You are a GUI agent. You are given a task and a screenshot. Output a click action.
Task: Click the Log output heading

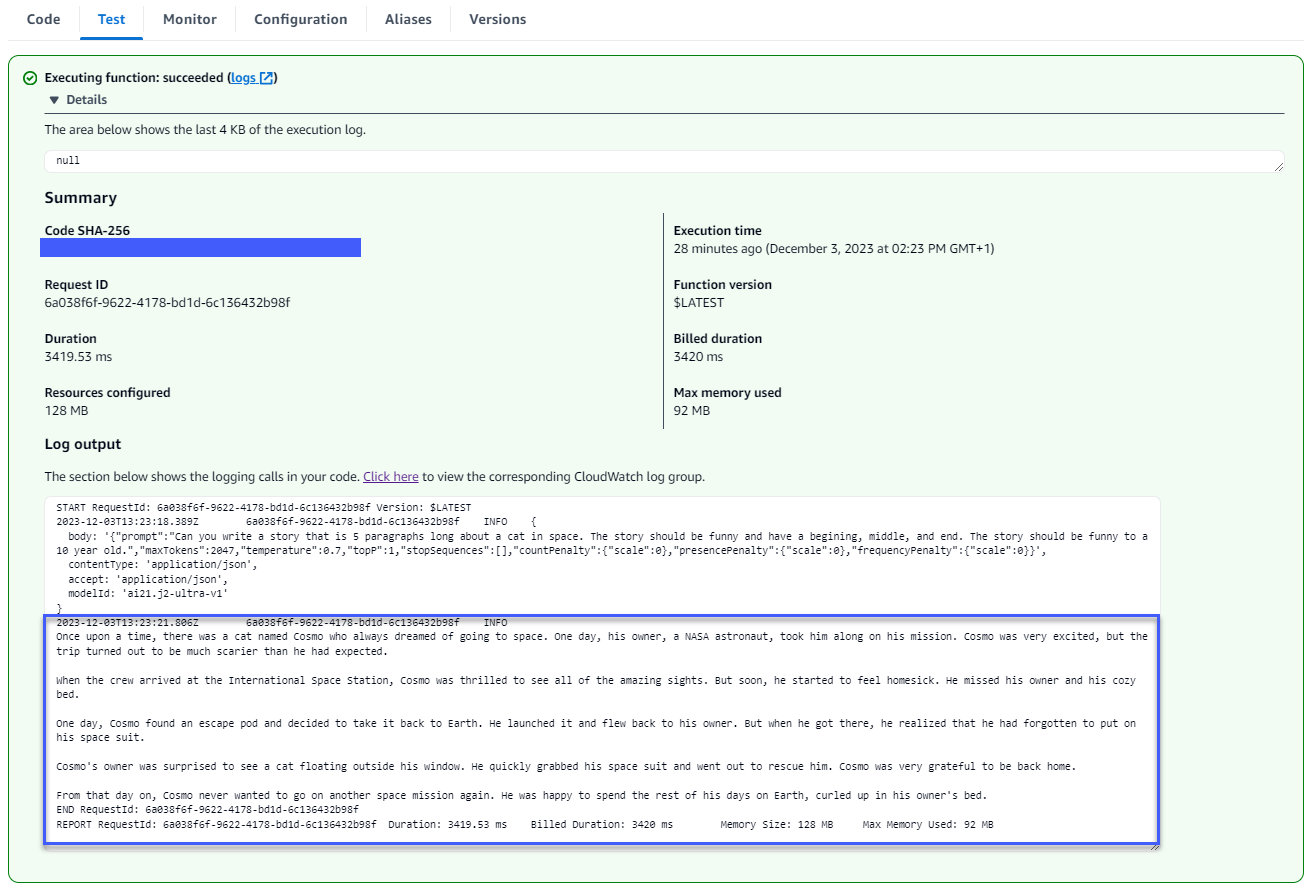(x=83, y=444)
